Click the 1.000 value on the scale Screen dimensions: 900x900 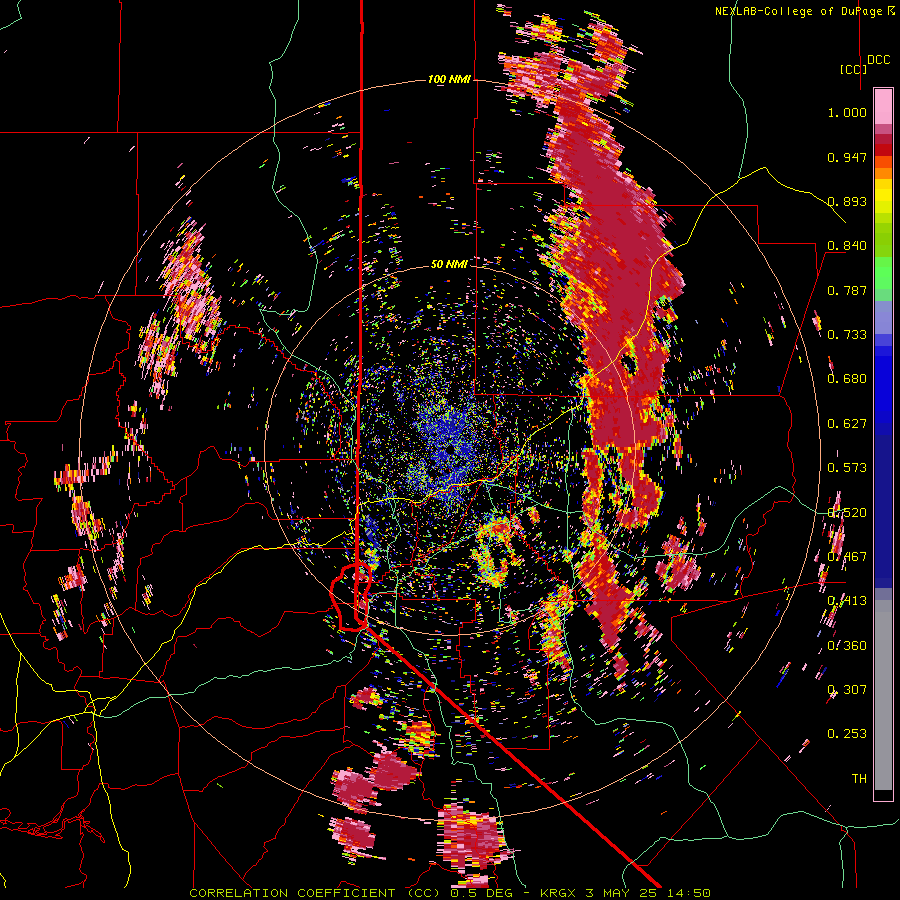point(847,112)
